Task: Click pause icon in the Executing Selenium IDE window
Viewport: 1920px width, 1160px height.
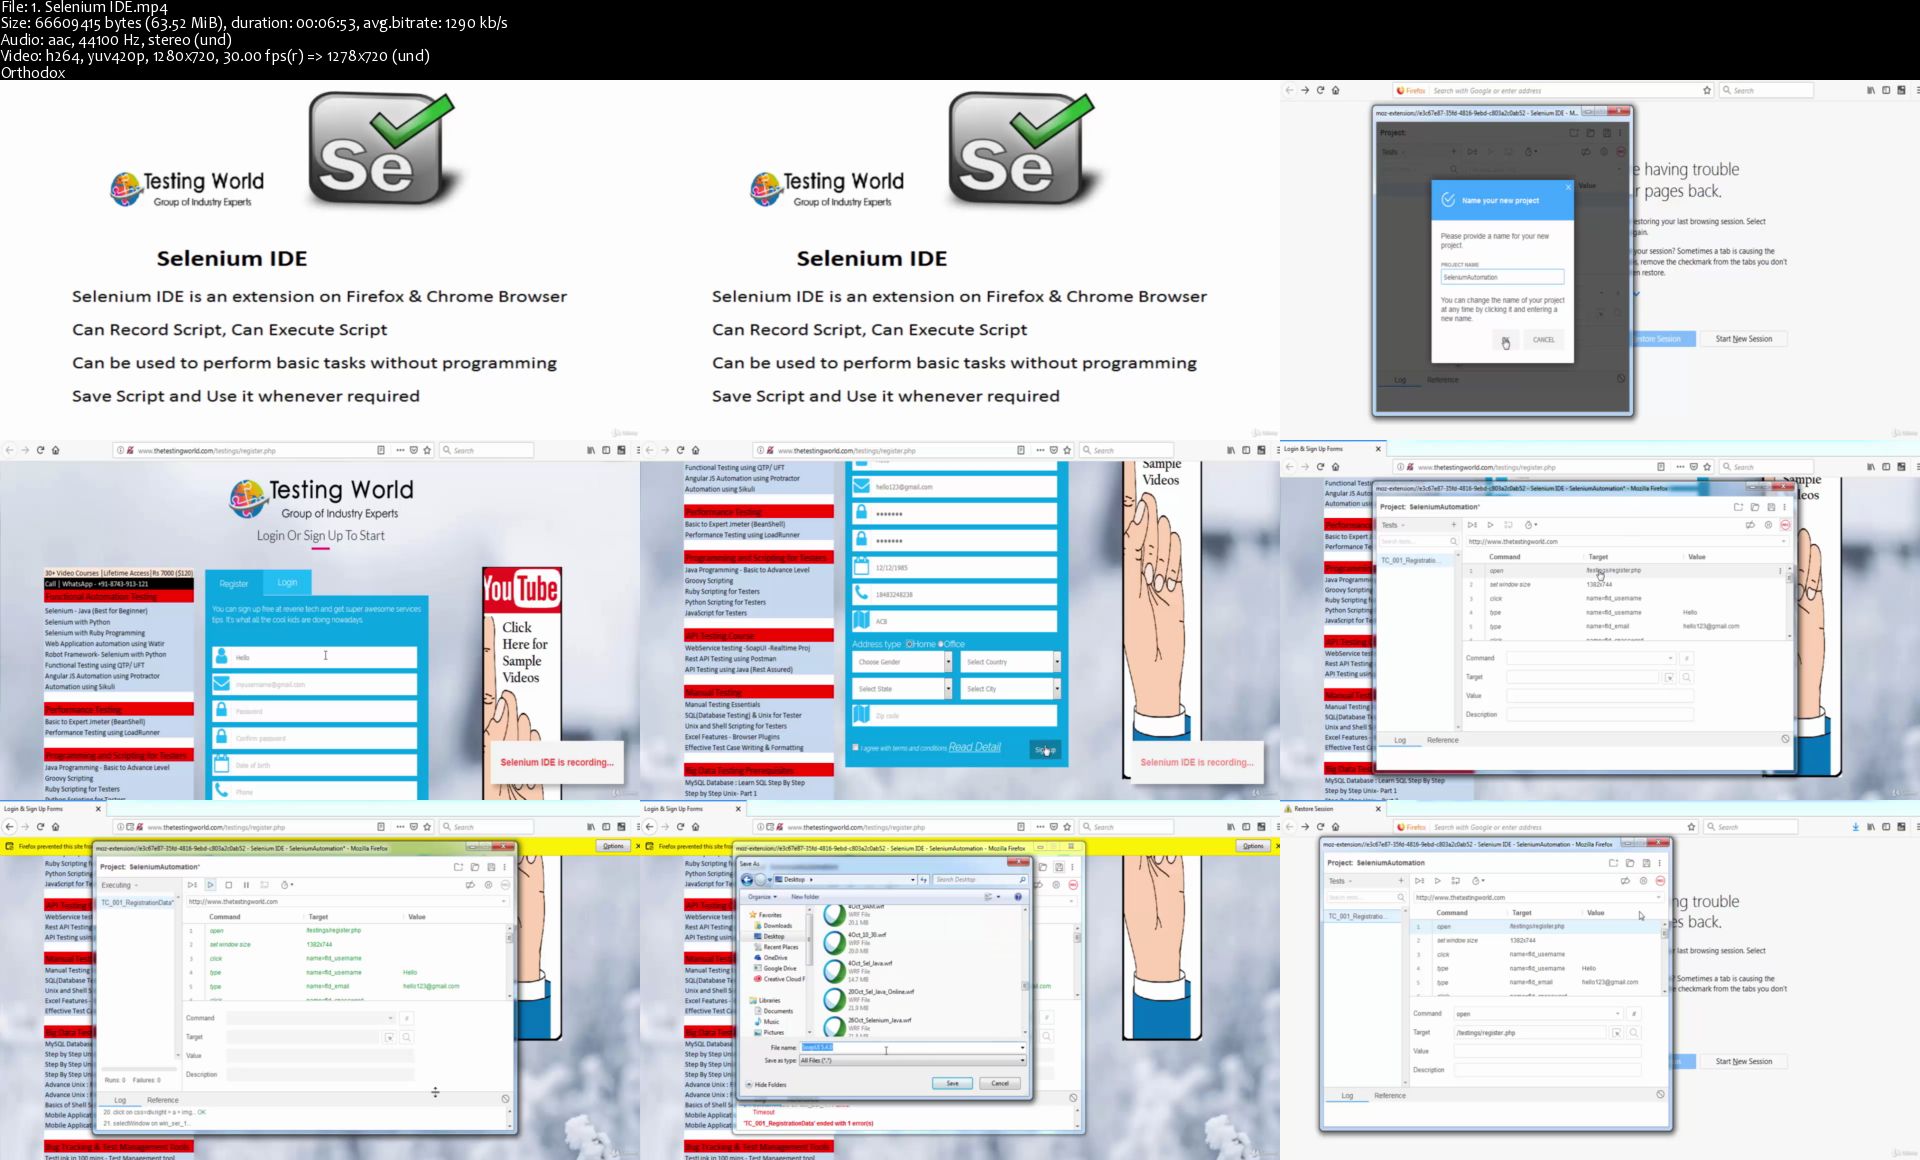Action: pyautogui.click(x=246, y=885)
